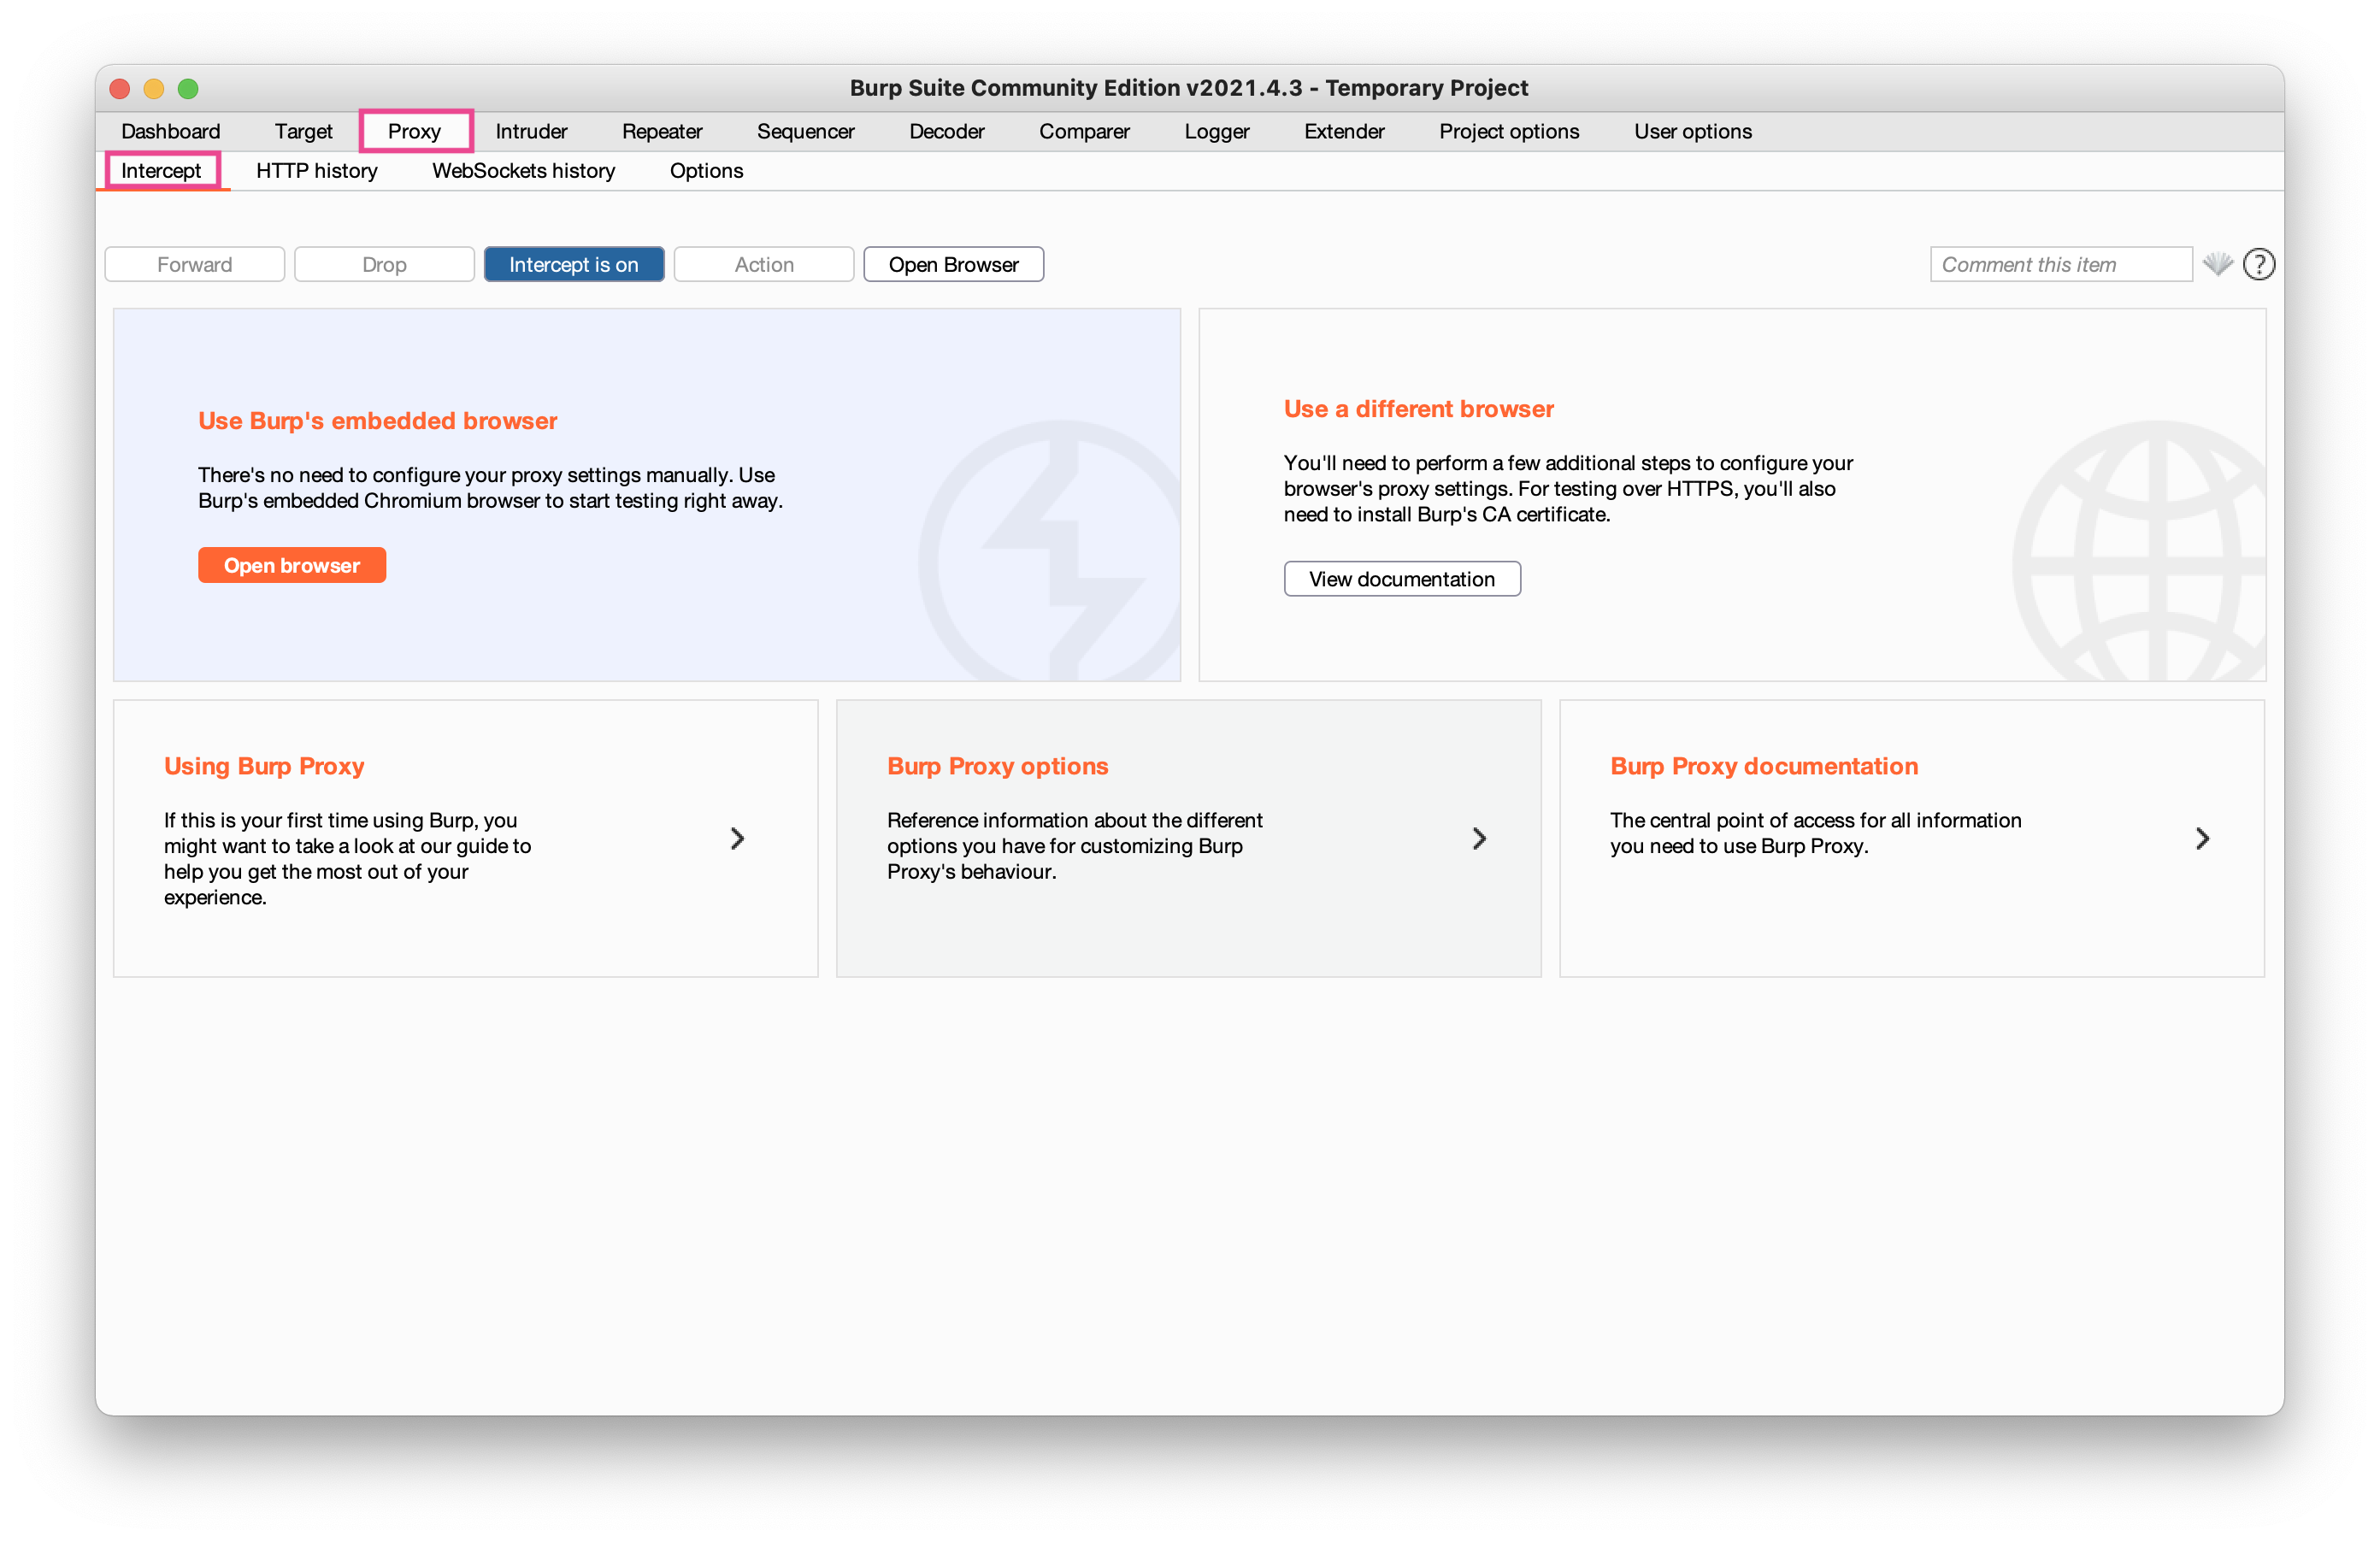Screen dimensions: 2380x1542
Task: Click the Comment this item field
Action: point(2060,264)
